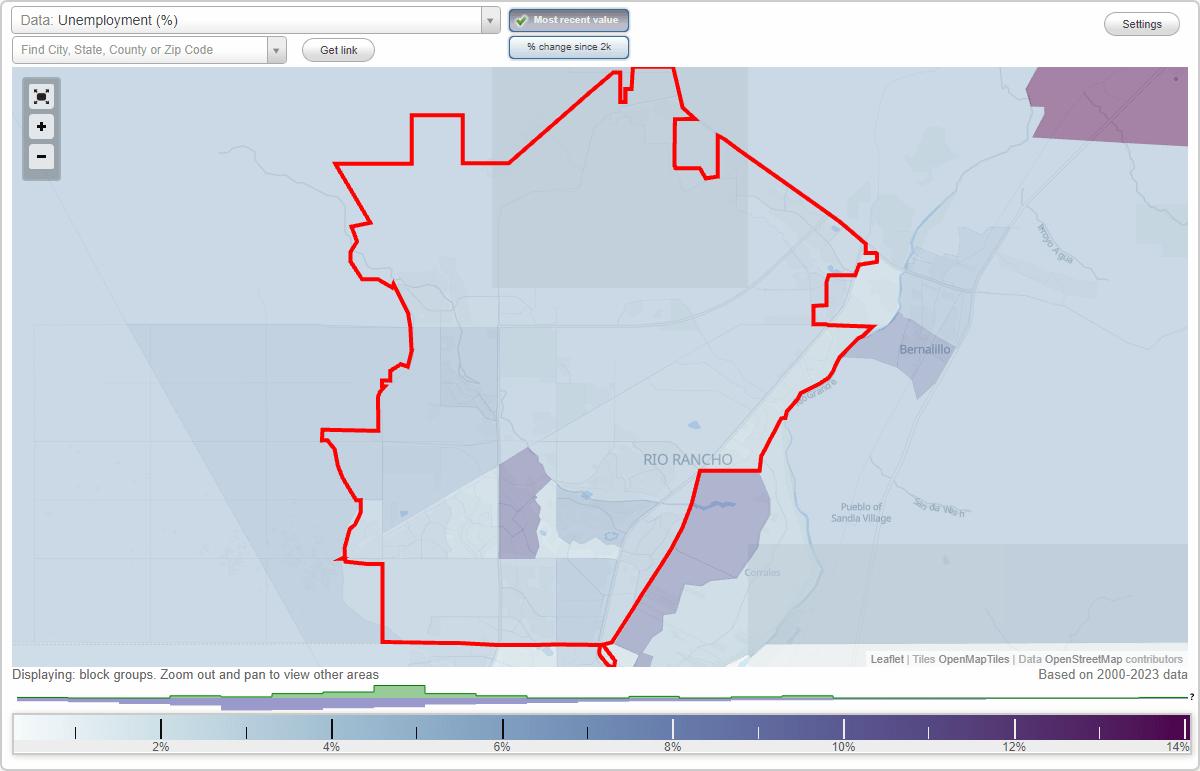Click the green checkmark on Most recent value

point(522,20)
